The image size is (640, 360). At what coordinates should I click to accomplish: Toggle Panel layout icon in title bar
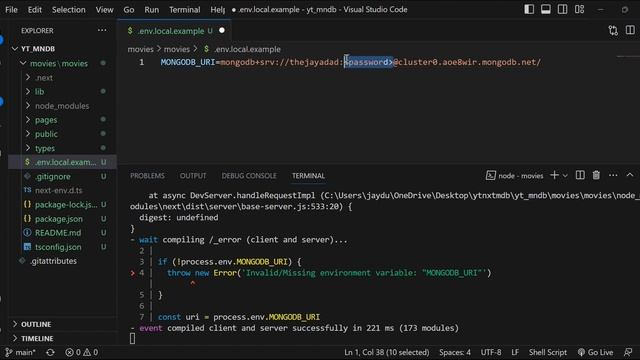[x=546, y=9]
